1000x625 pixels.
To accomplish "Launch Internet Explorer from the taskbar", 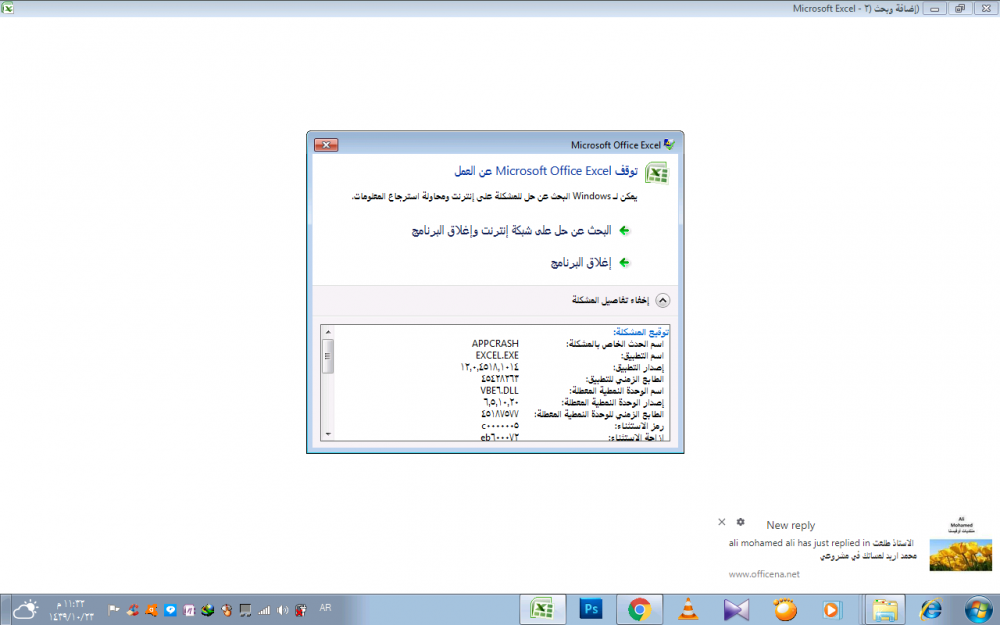I will [x=931, y=609].
